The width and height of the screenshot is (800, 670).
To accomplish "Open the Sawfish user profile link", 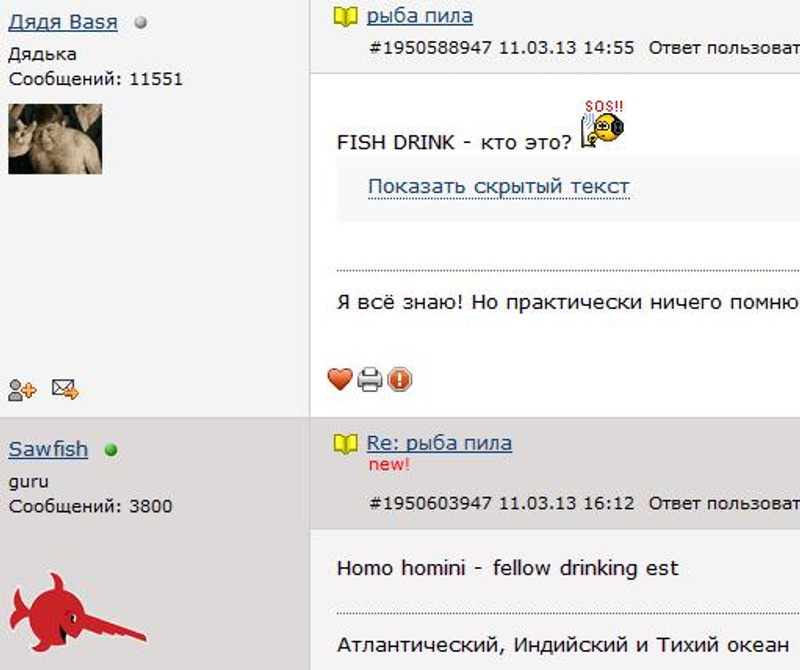I will (x=48, y=449).
